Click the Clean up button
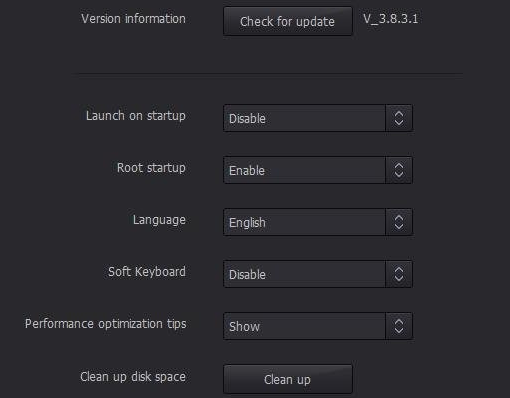This screenshot has height=398, width=510. (288, 379)
